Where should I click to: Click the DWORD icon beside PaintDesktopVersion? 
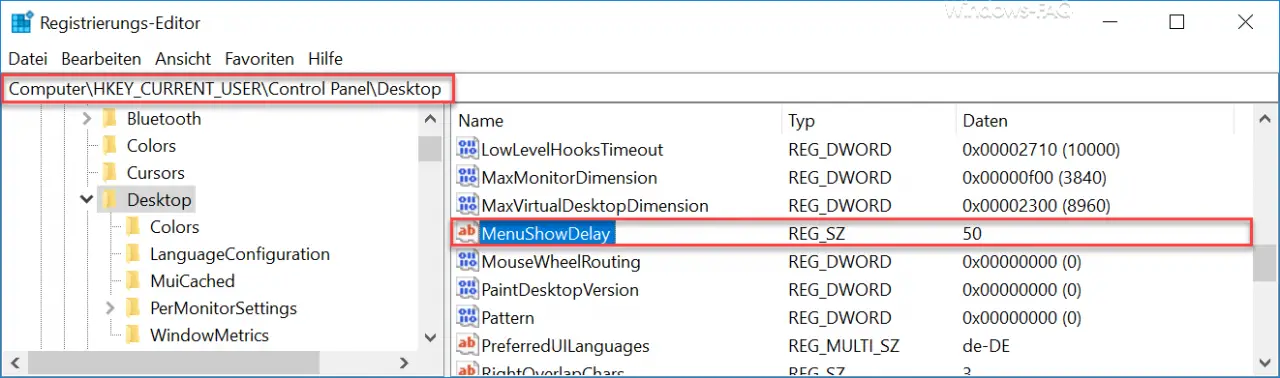click(x=467, y=289)
